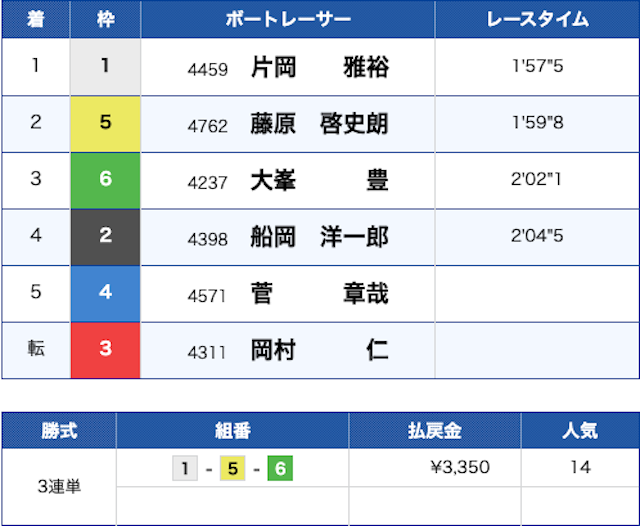Click the blue lane 4 badge
The image size is (640, 526).
(105, 294)
